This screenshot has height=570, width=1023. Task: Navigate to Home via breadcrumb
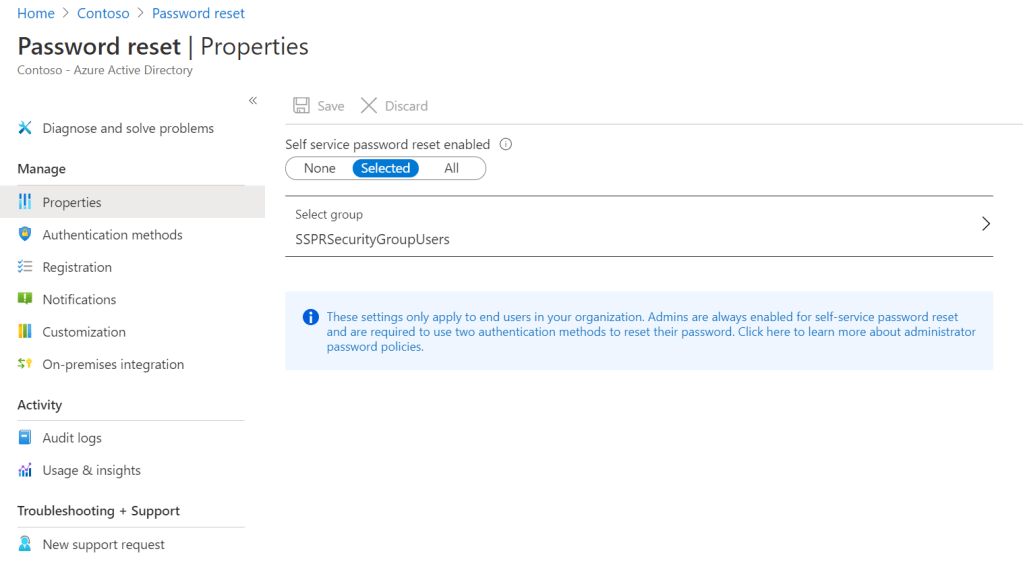click(36, 13)
